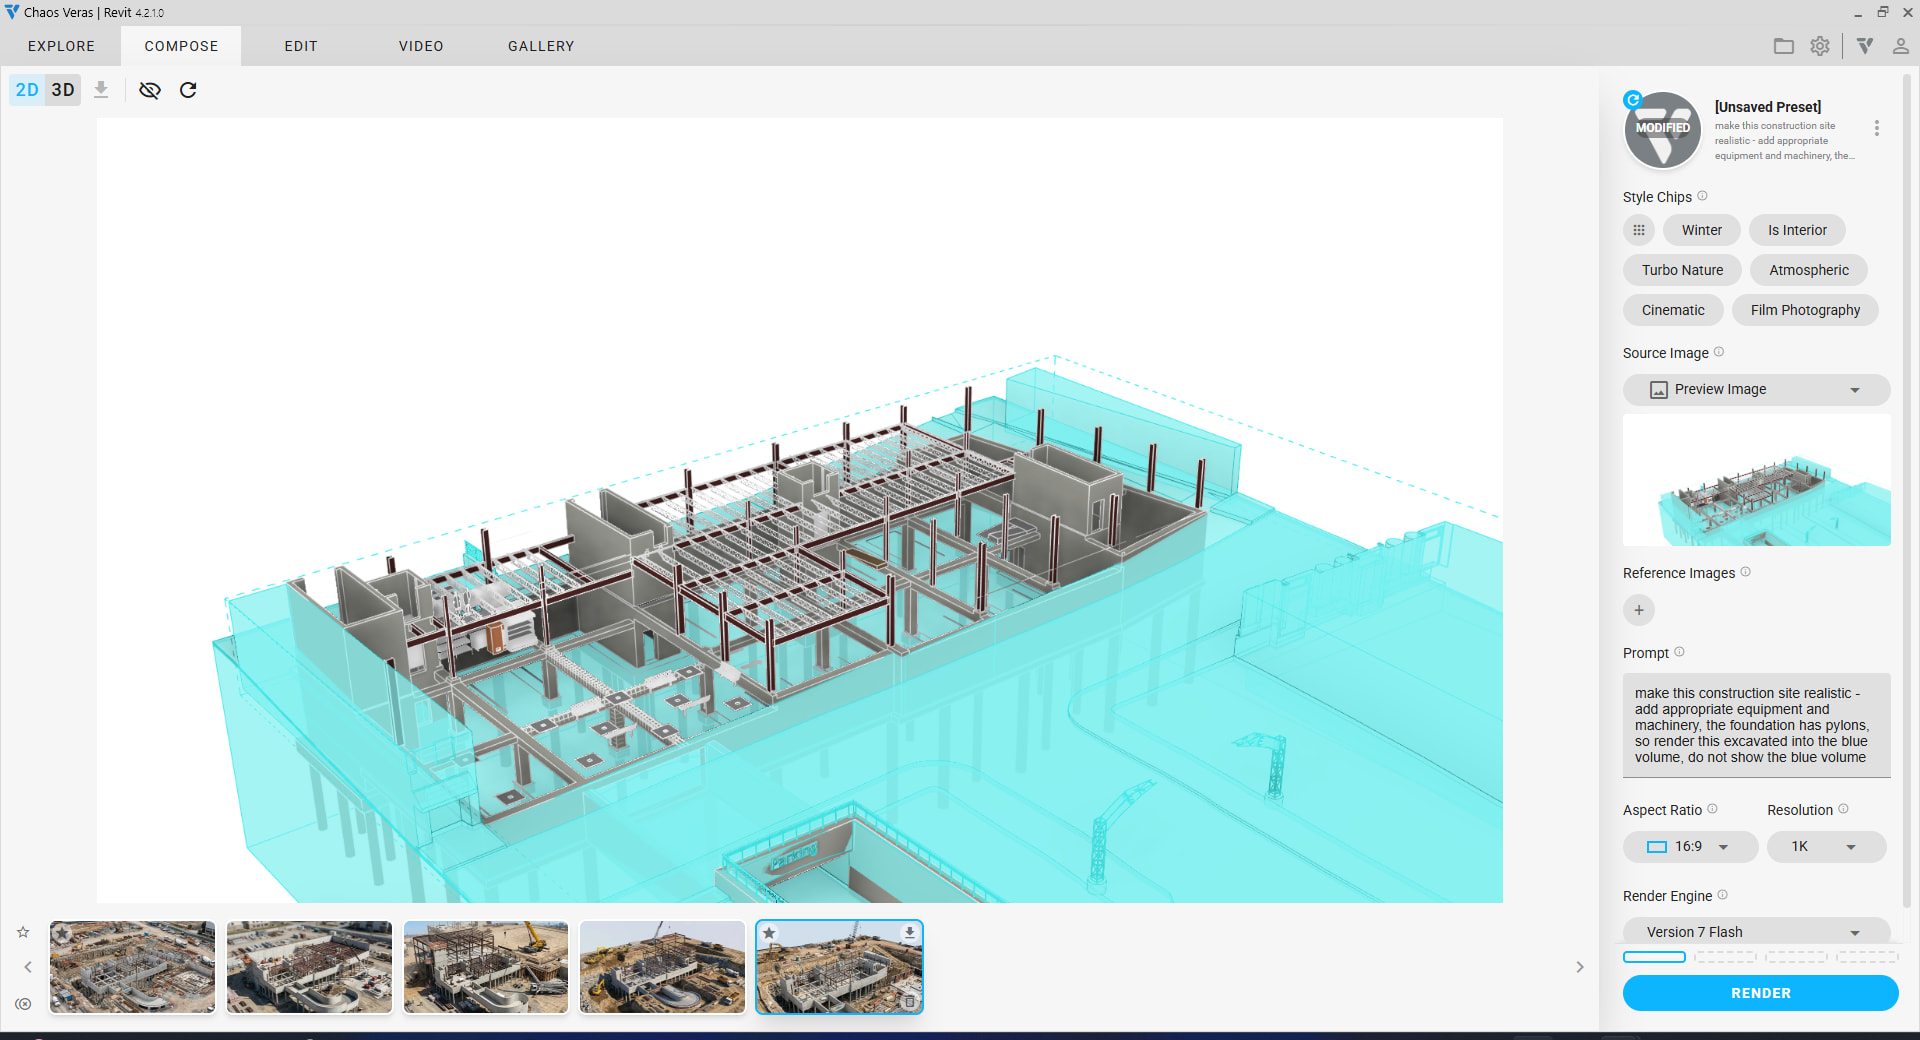Click the user account icon
The image size is (1920, 1040).
1900,46
